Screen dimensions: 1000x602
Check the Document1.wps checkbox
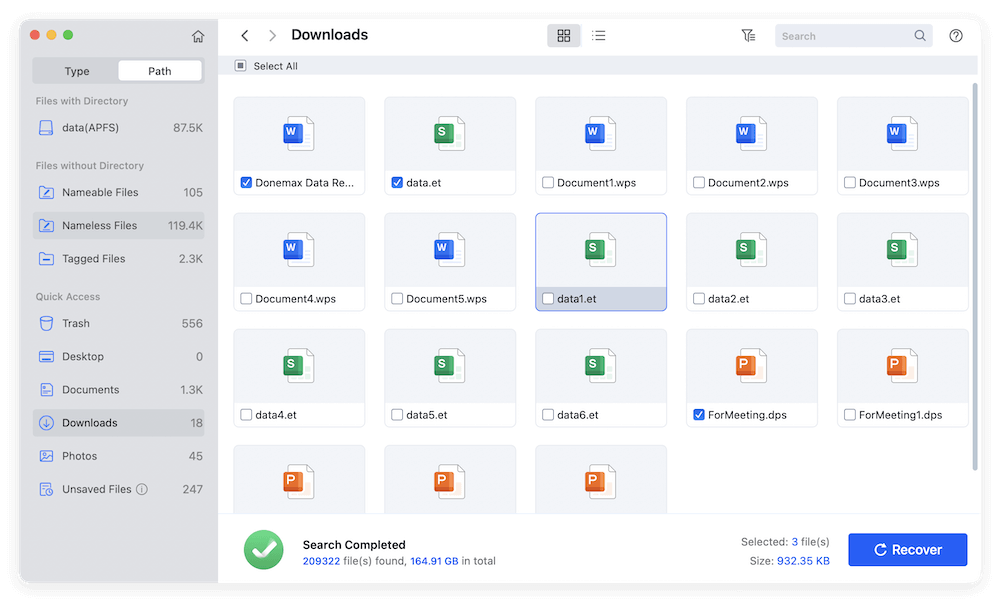click(547, 182)
